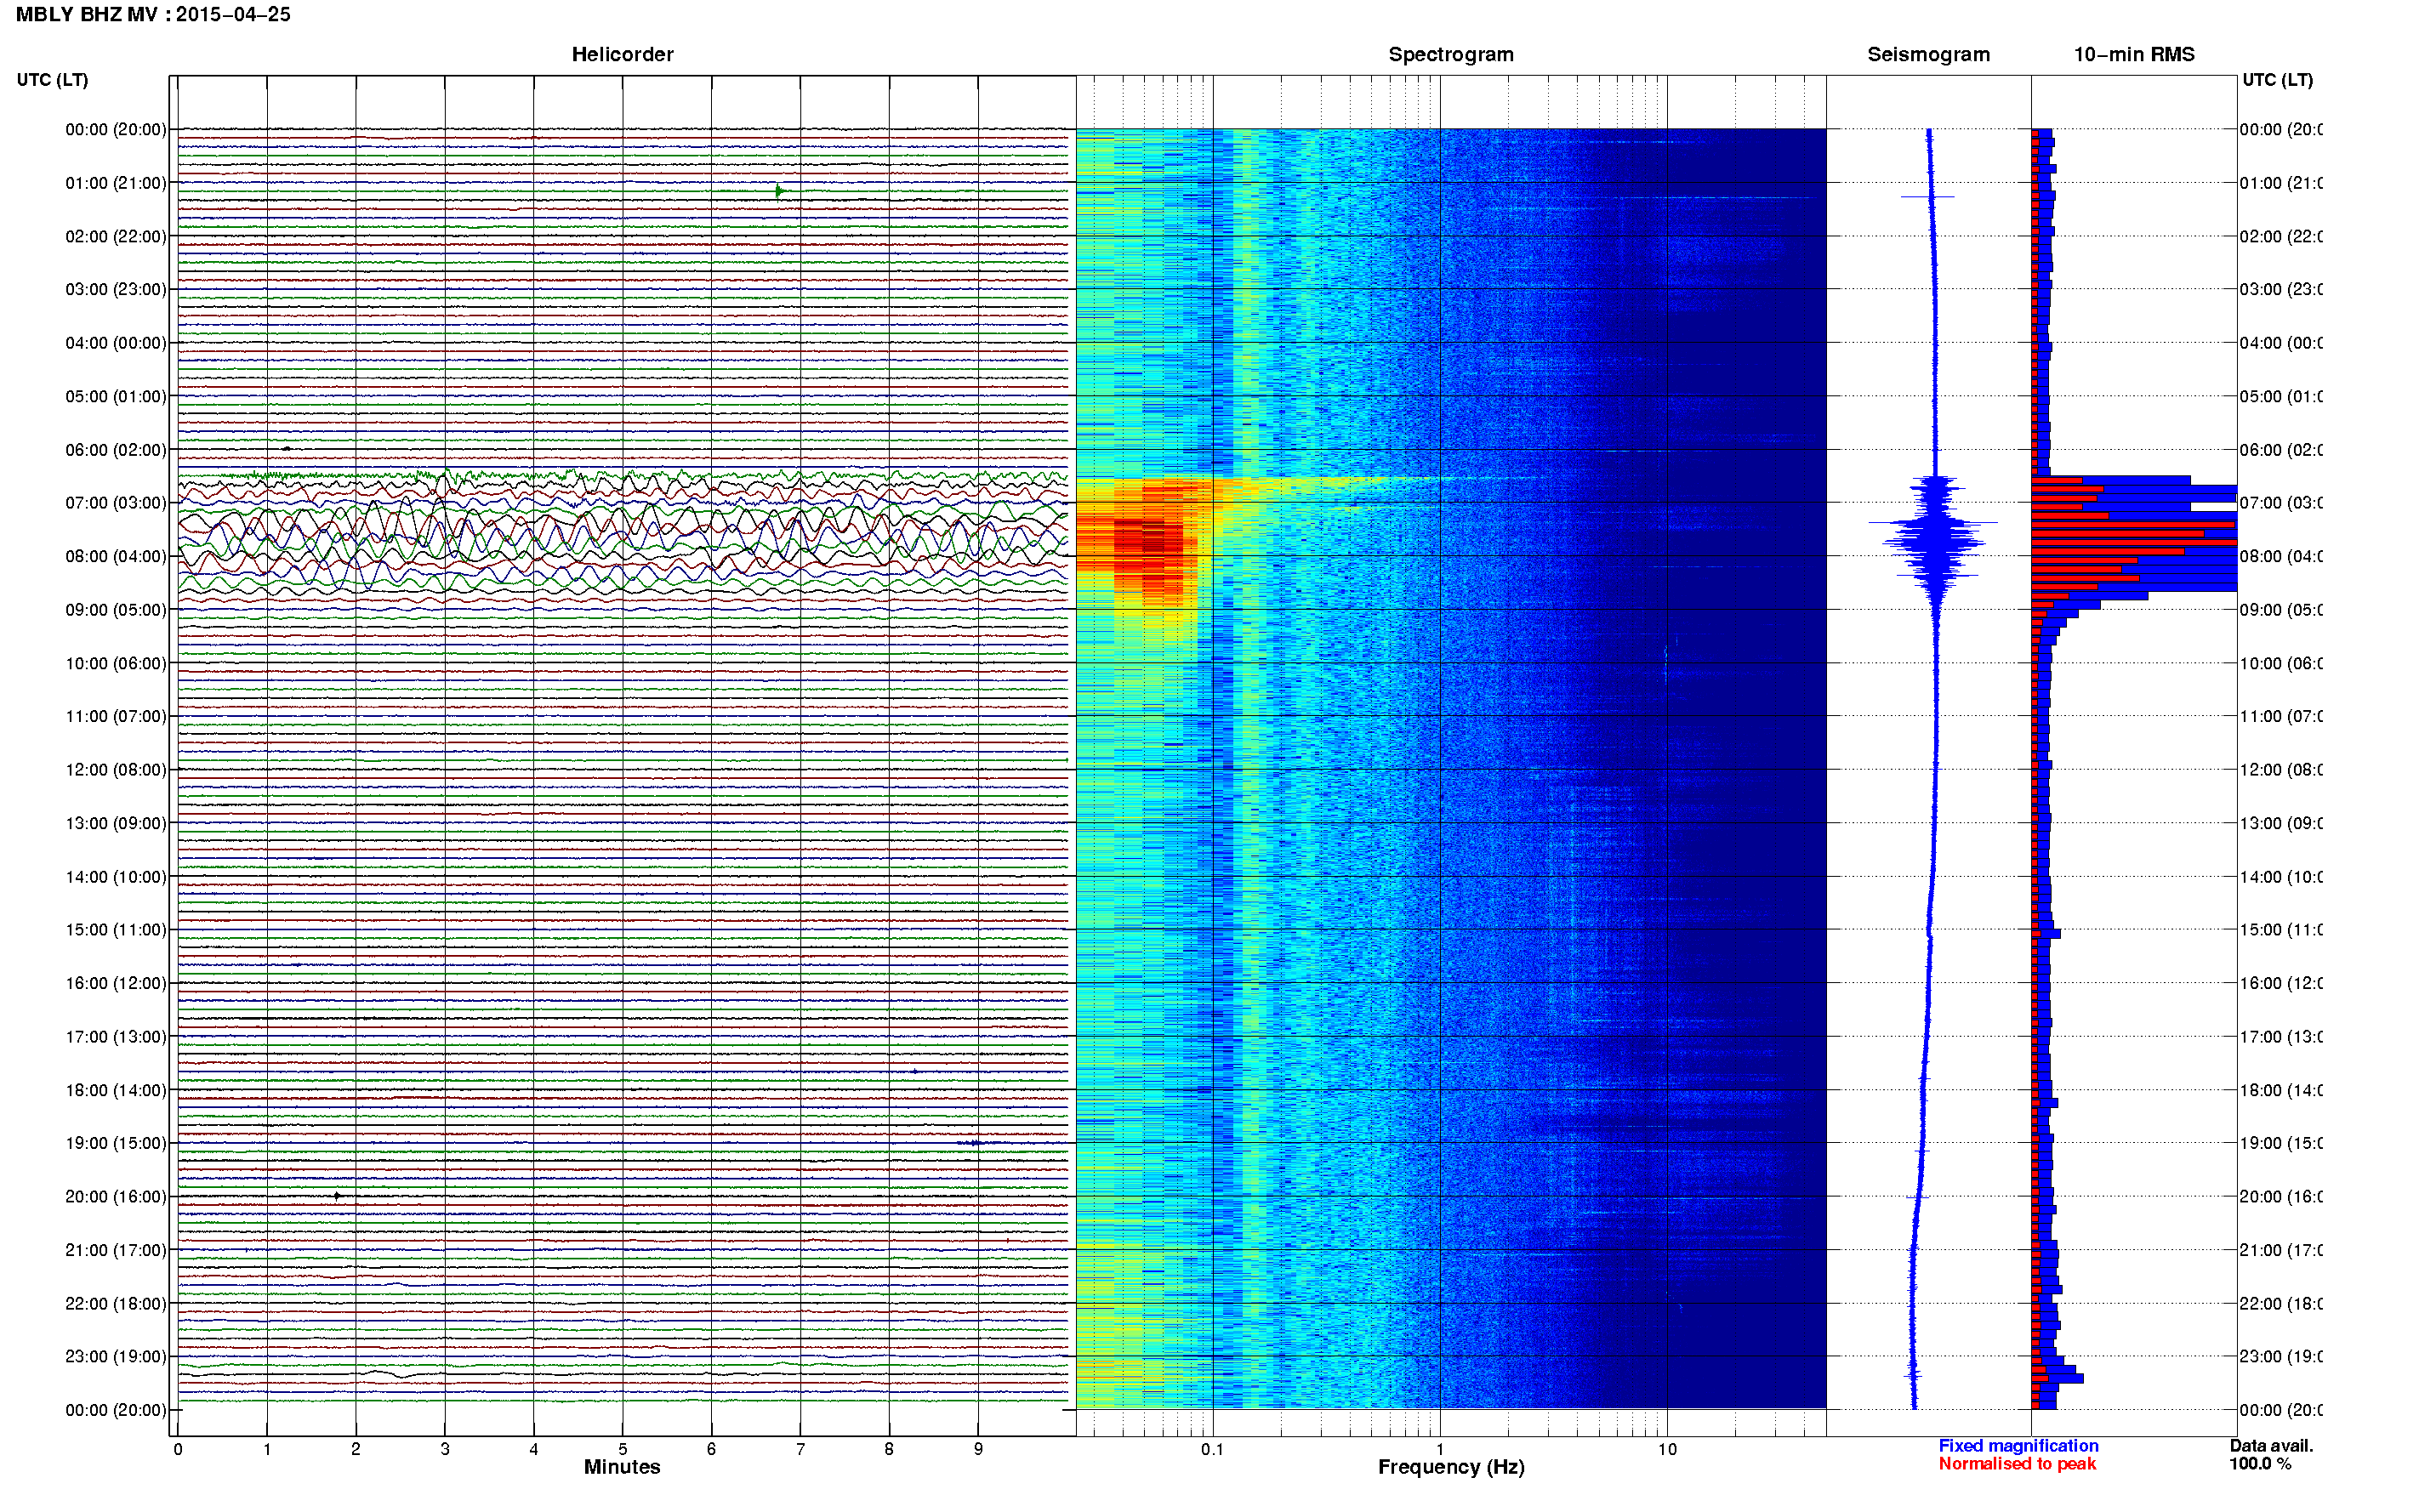Click the 100.0 % data availability value
The width and height of the screenshot is (2419, 1512).
pos(2260,1465)
